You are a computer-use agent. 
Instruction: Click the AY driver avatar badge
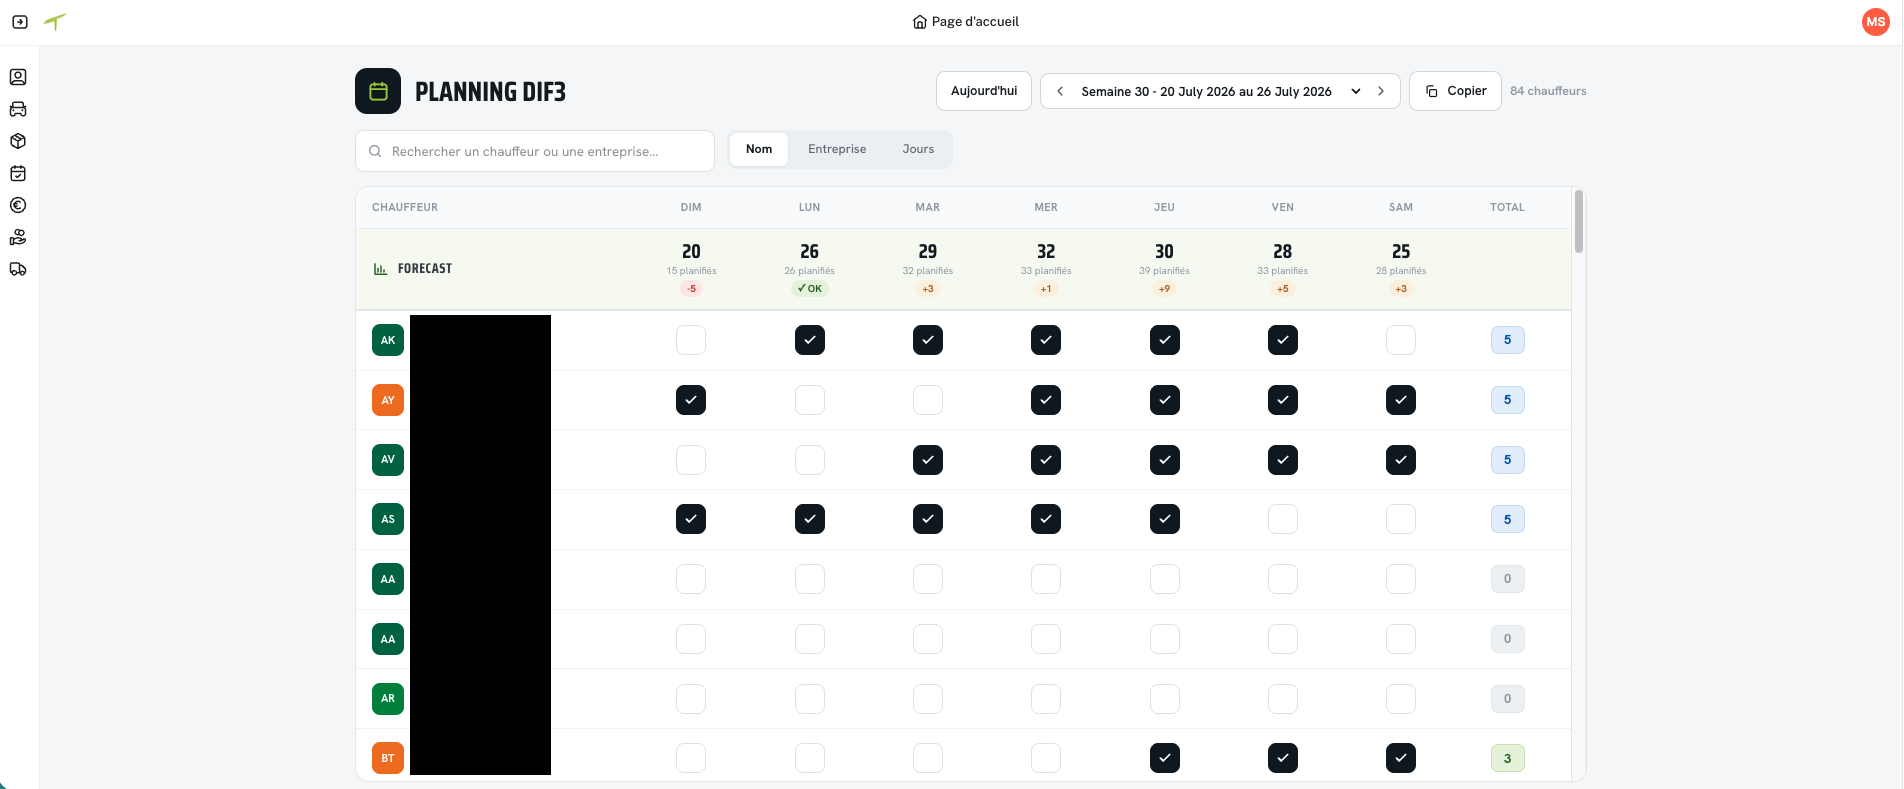pos(388,400)
